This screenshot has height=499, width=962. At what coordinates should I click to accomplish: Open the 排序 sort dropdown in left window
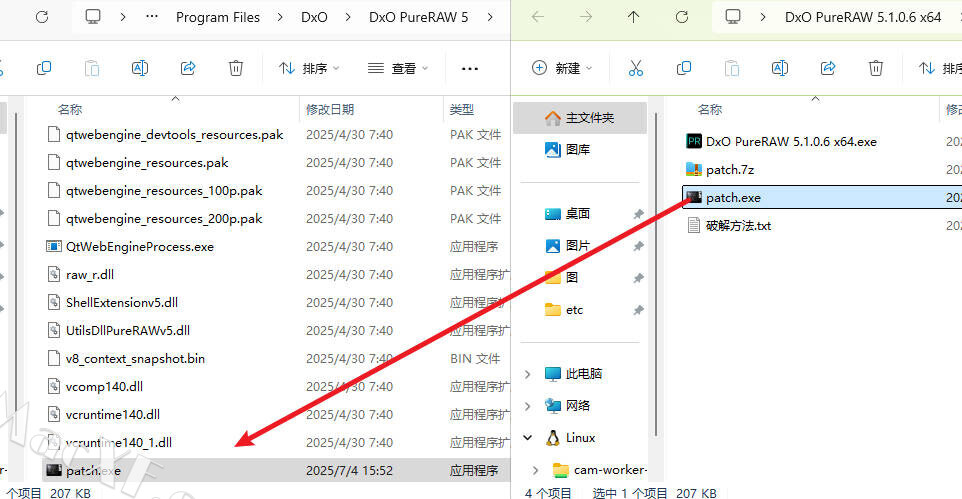(309, 68)
